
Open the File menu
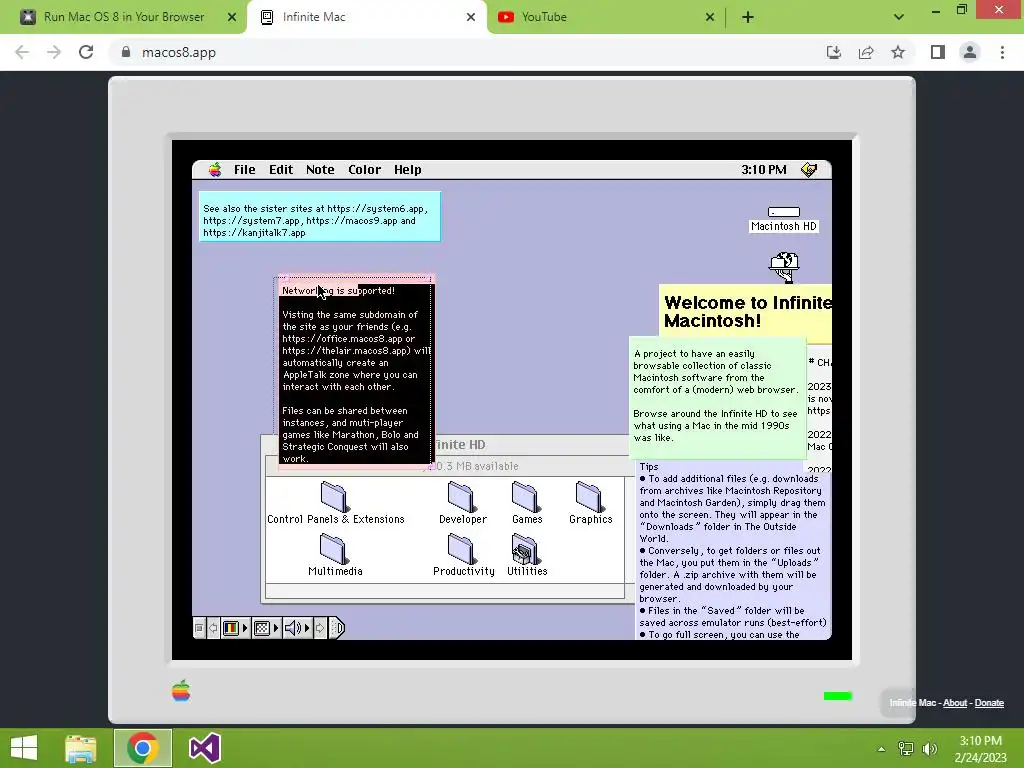(x=245, y=170)
